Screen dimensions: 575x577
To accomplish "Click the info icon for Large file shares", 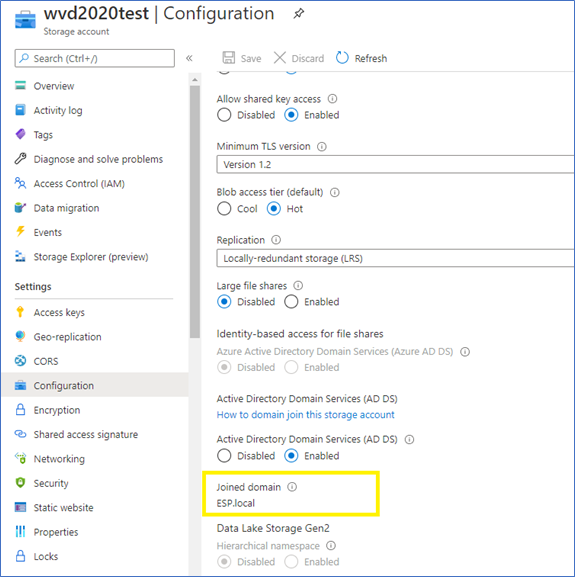I will point(298,286).
